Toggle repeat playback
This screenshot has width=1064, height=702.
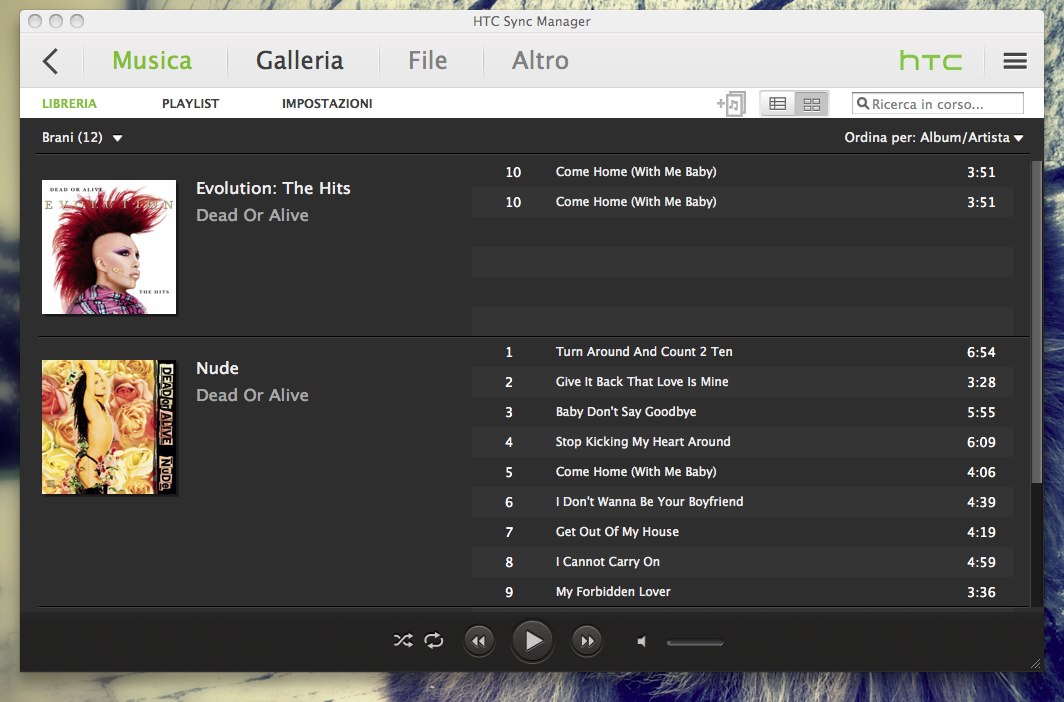click(x=434, y=640)
